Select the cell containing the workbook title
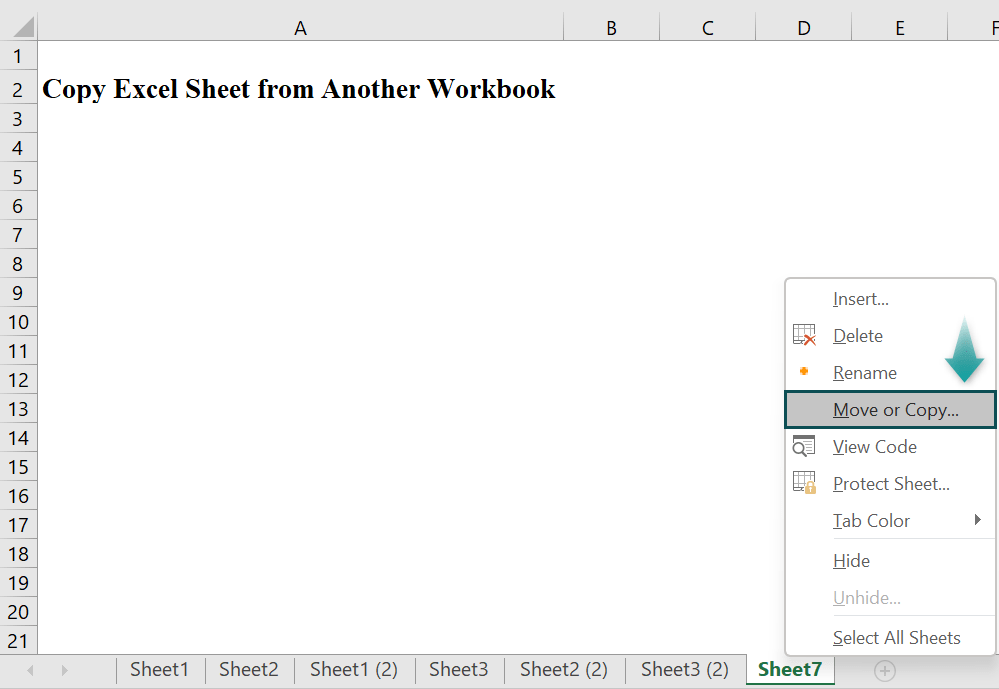The height and width of the screenshot is (689, 999). point(298,89)
